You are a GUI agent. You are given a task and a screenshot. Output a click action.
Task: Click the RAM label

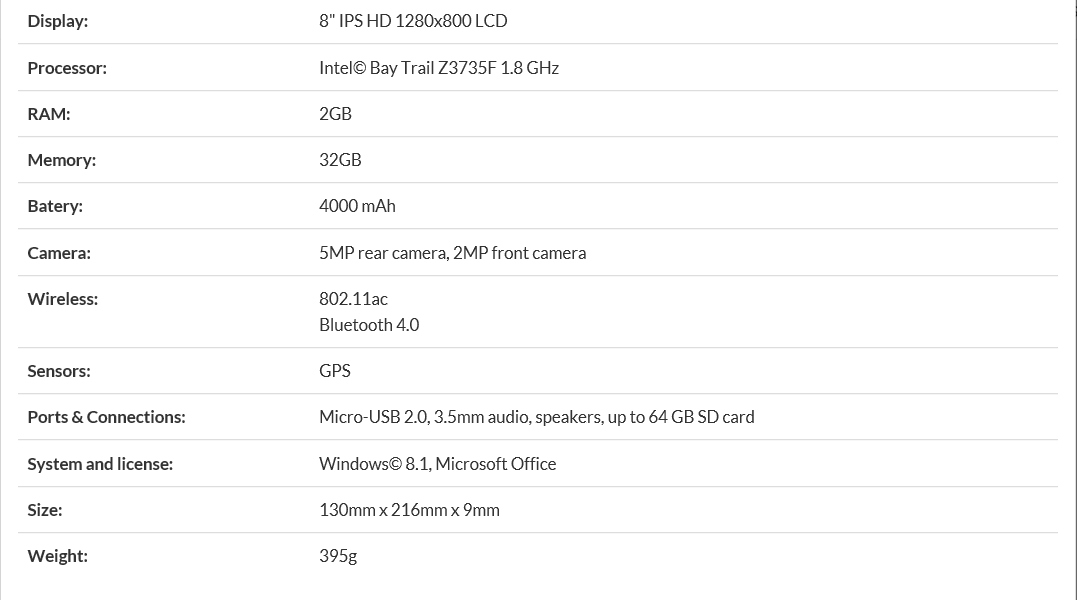tap(49, 114)
